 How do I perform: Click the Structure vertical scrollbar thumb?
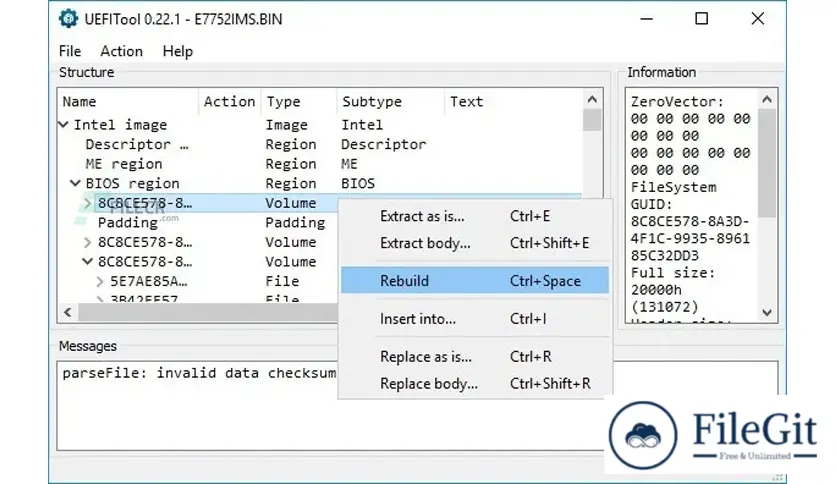[592, 120]
